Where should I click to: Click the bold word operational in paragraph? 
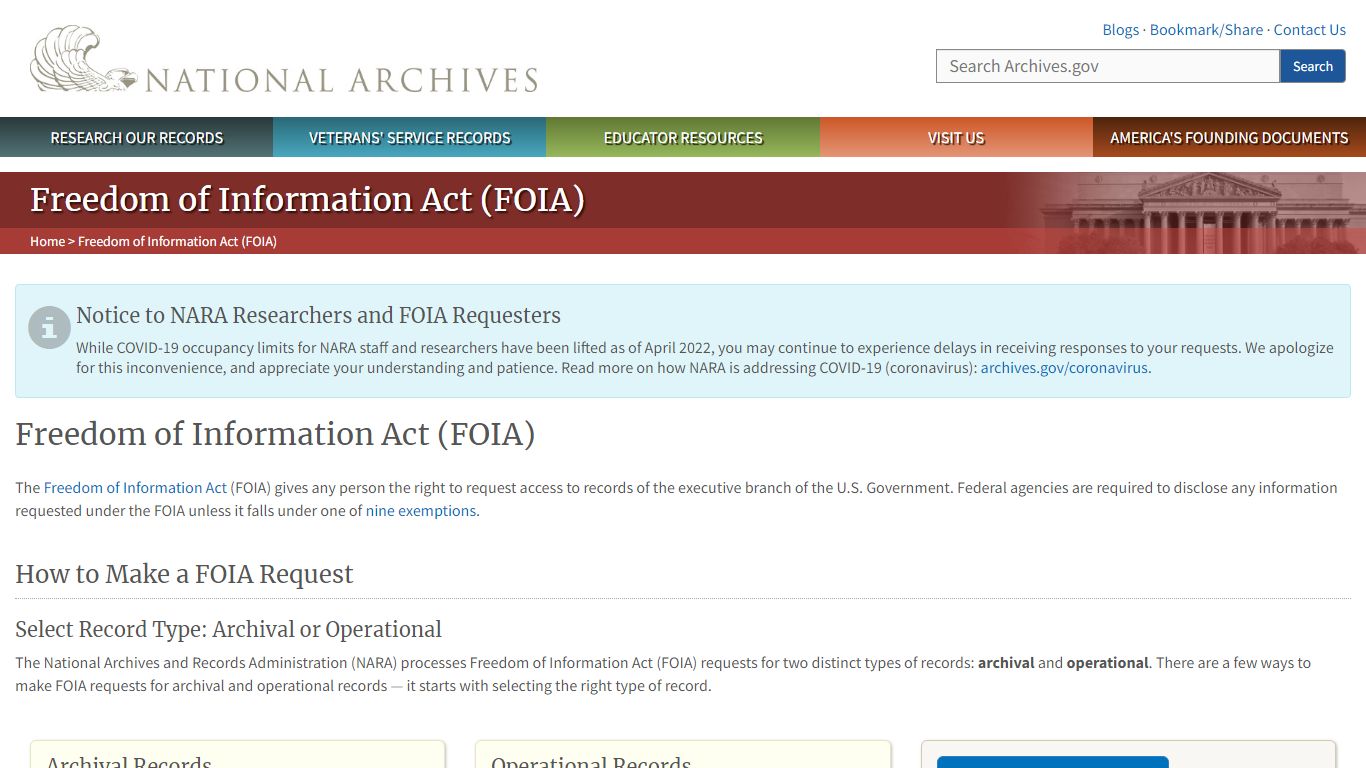tap(1107, 663)
